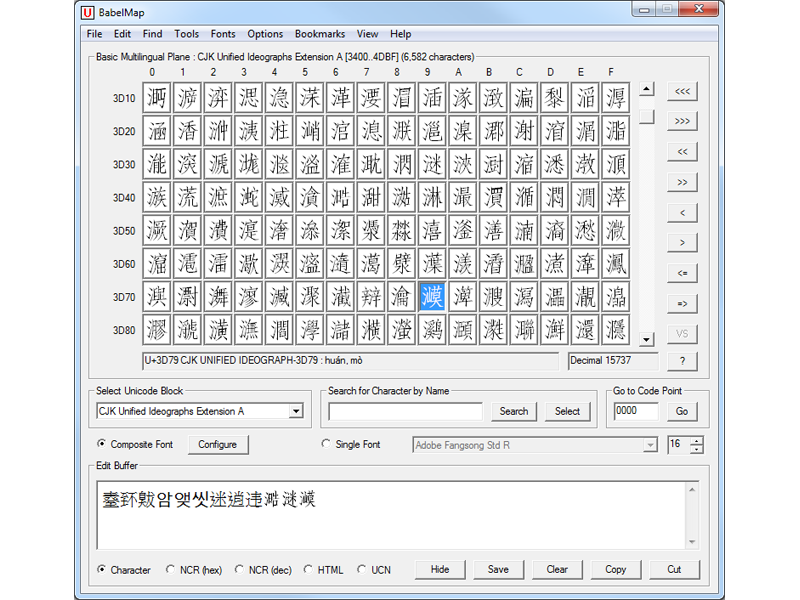
Task: Click the single < previous button
Action: (x=682, y=212)
